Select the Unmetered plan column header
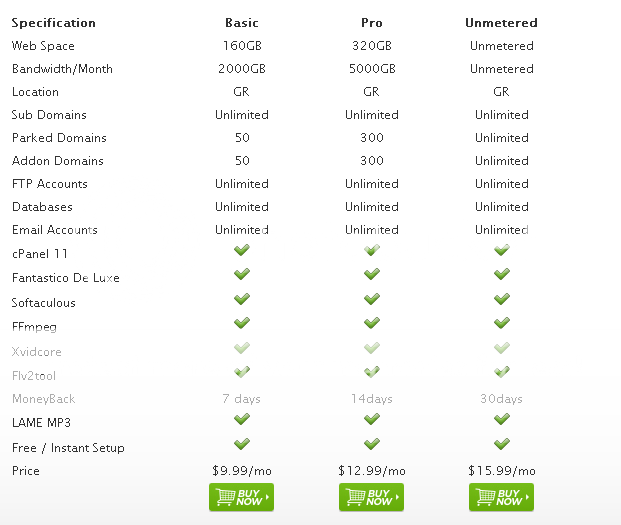This screenshot has height=525, width=621. (x=502, y=22)
